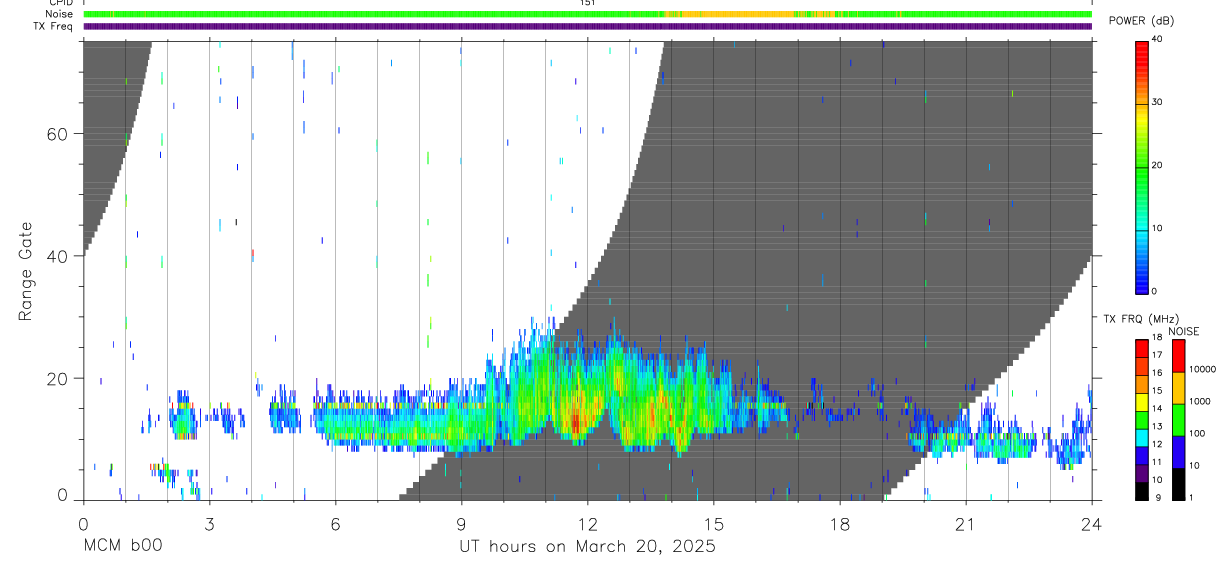The width and height of the screenshot is (1228, 567).
Task: Click the NOISE color scale bar
Action: (1178, 419)
